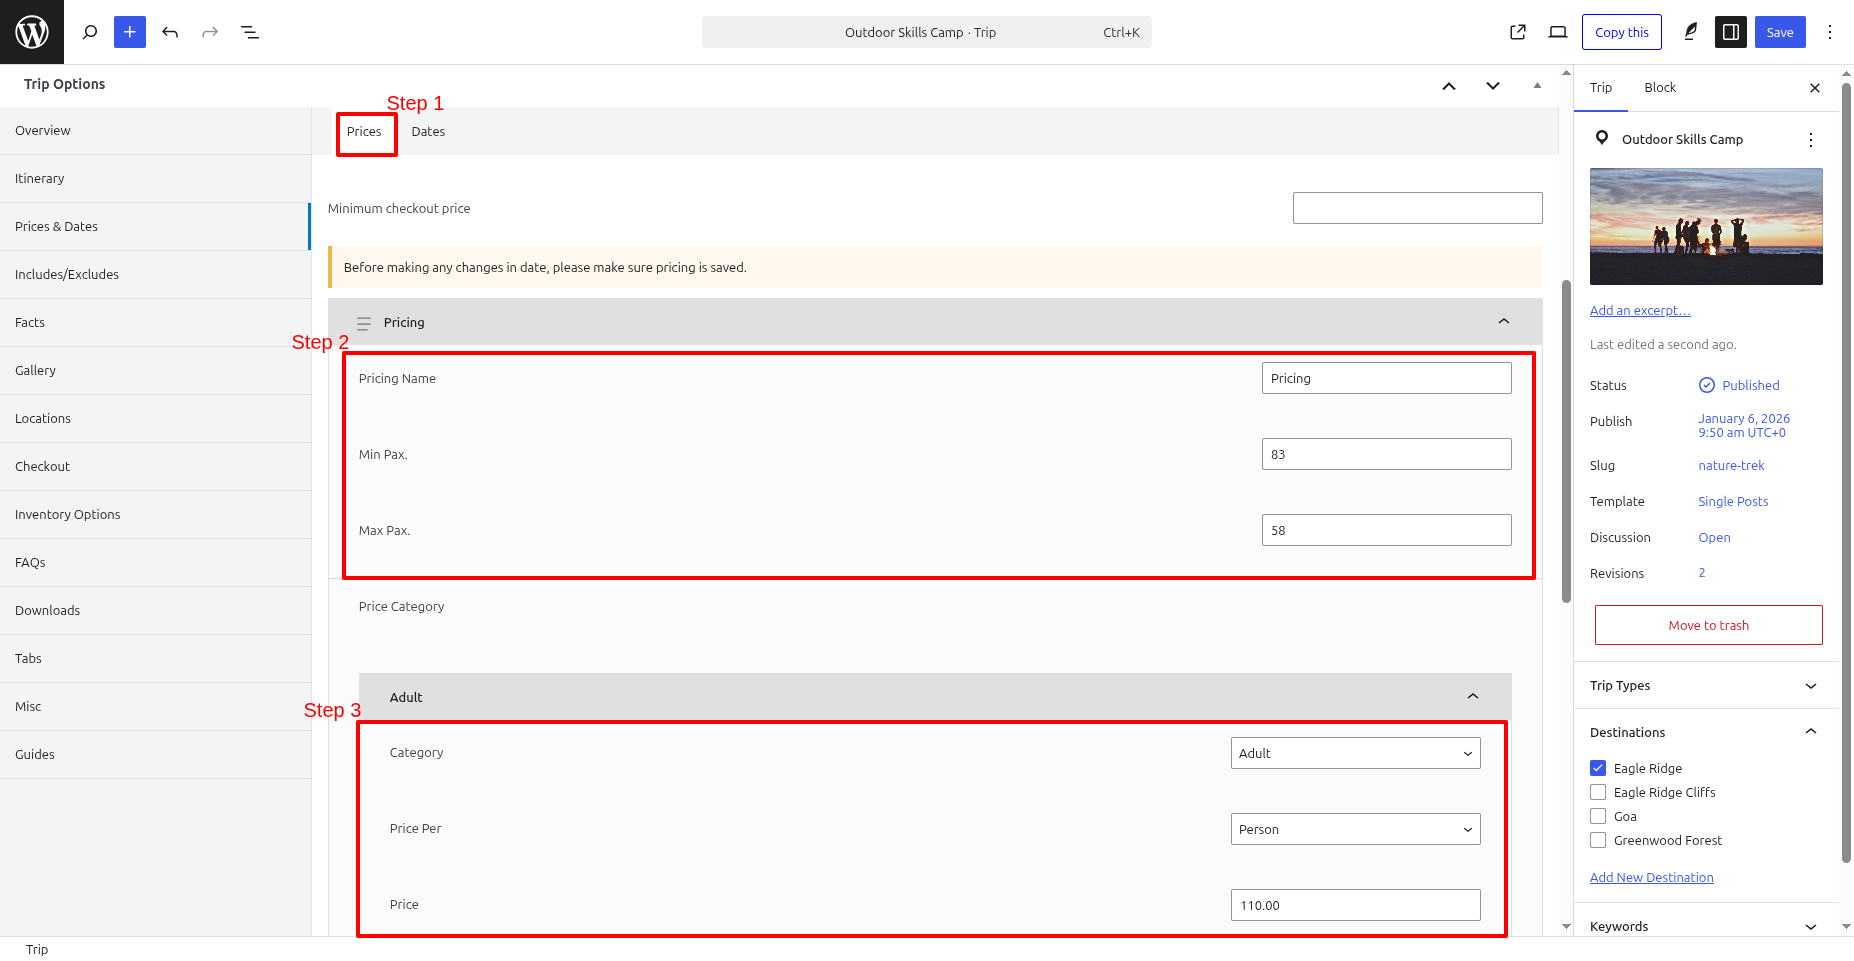The height and width of the screenshot is (961, 1854).
Task: Click the Pricing Name input field
Action: [x=1387, y=378]
